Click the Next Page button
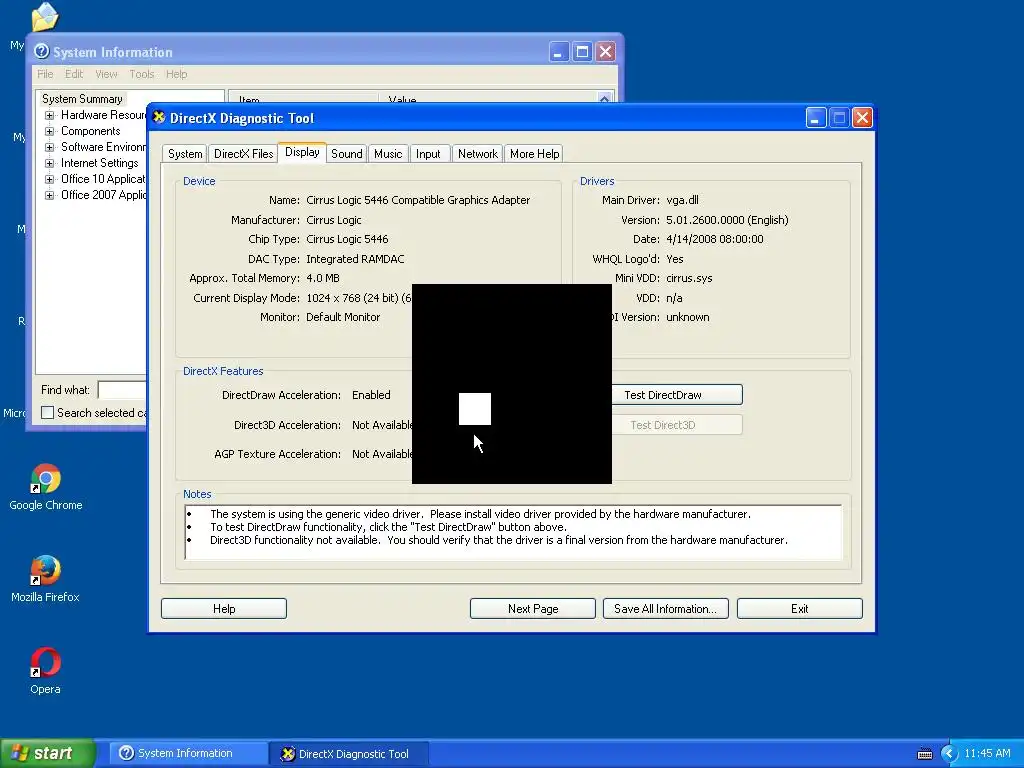 tap(533, 609)
